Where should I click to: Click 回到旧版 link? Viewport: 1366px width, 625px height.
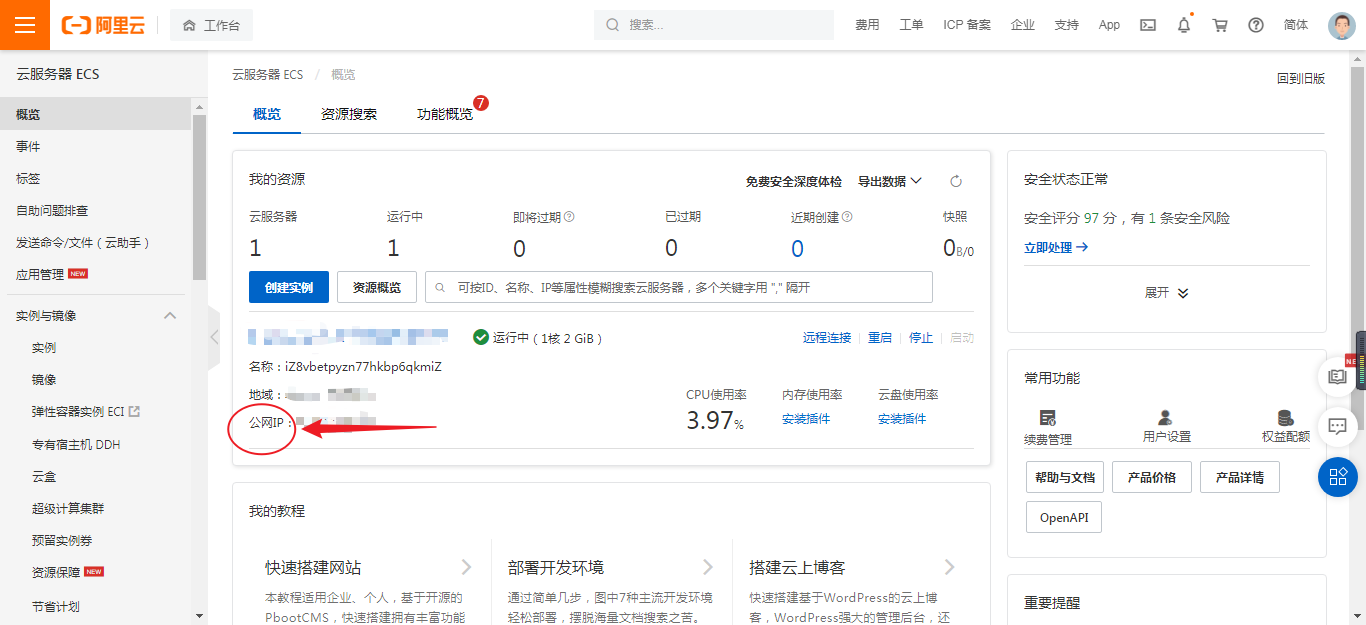tap(1301, 78)
